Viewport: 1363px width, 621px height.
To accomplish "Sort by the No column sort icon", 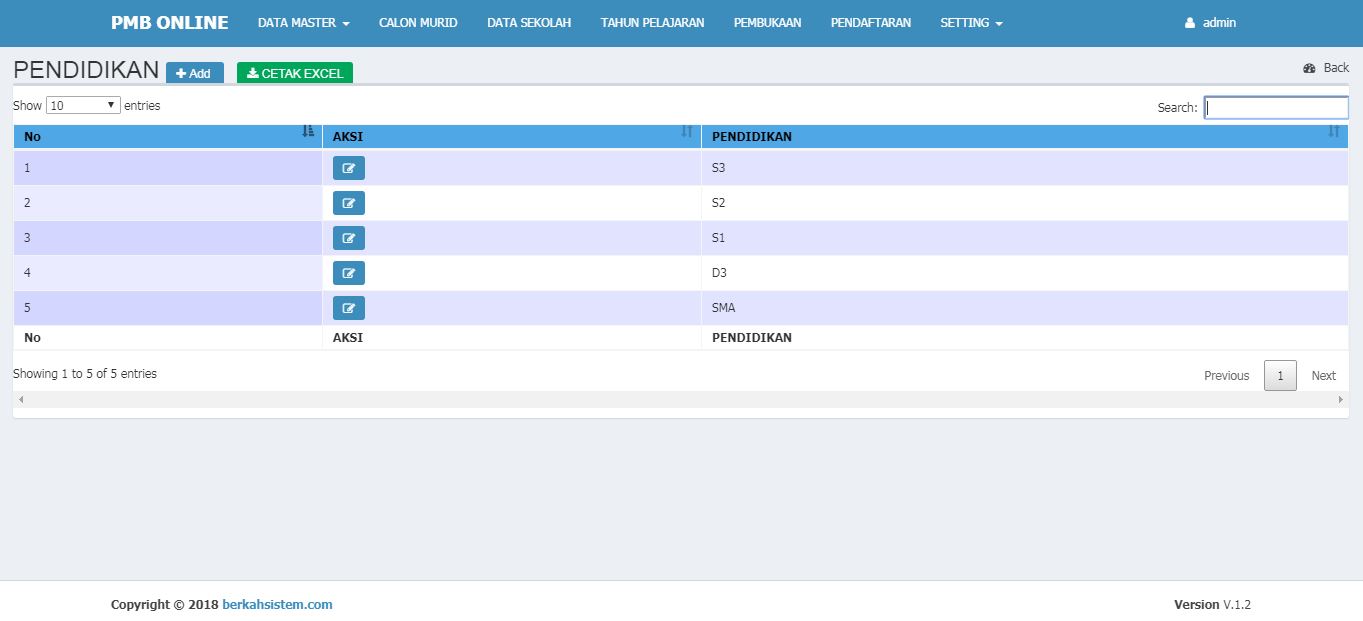I will (x=308, y=132).
